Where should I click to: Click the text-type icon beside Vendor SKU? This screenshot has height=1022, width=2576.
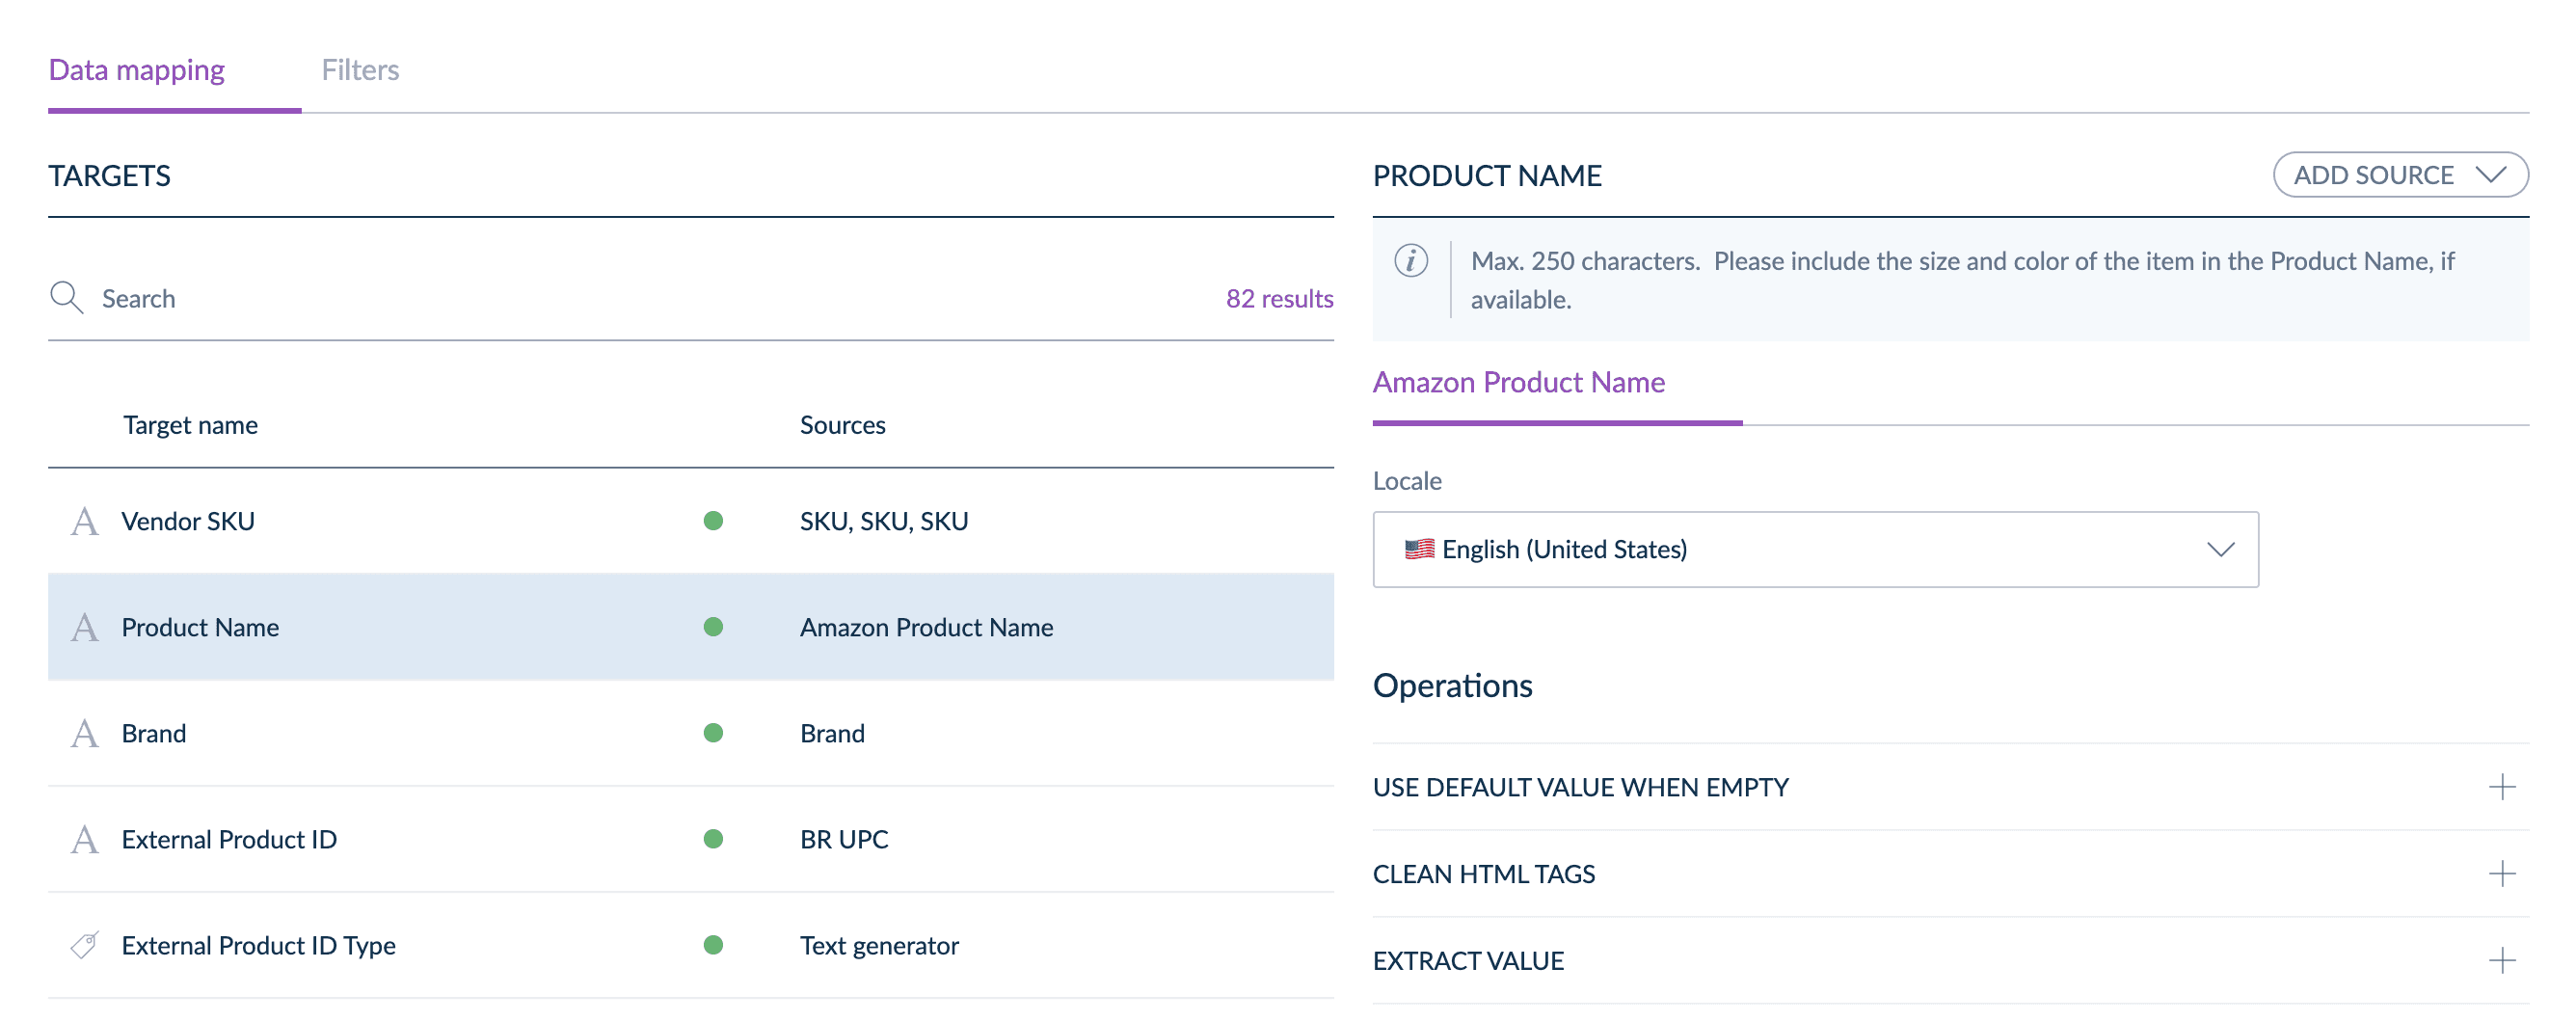click(85, 521)
